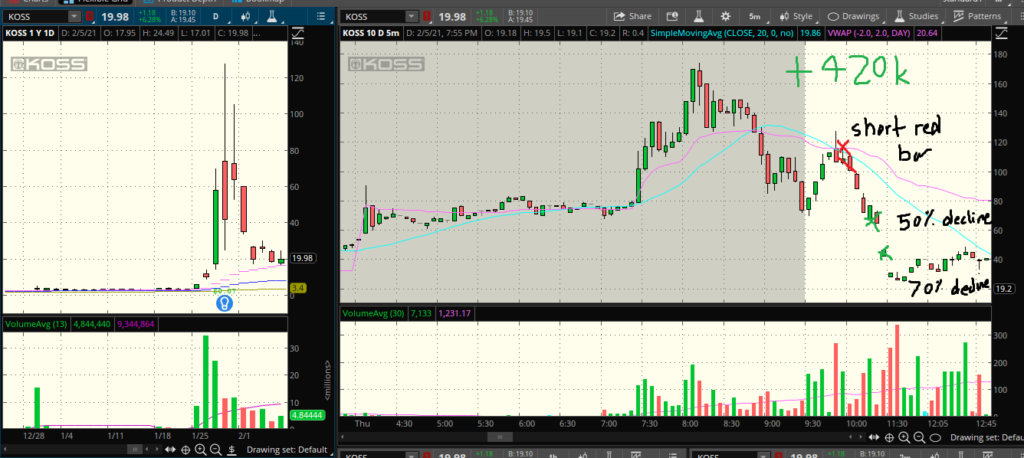Select pan tool under the 5m chart
1024x458 pixels.
coord(876,437)
